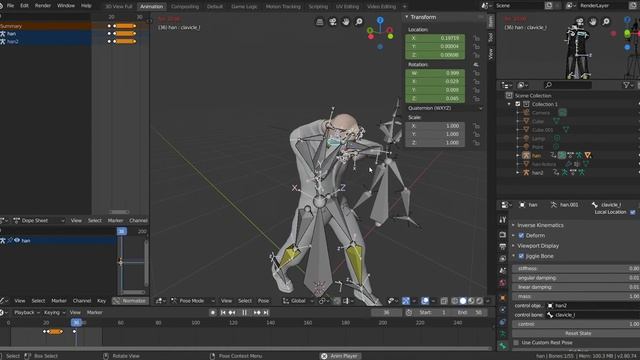The height and width of the screenshot is (360, 640).
Task: Open the Tool properties tab icon
Action: click(x=502, y=220)
